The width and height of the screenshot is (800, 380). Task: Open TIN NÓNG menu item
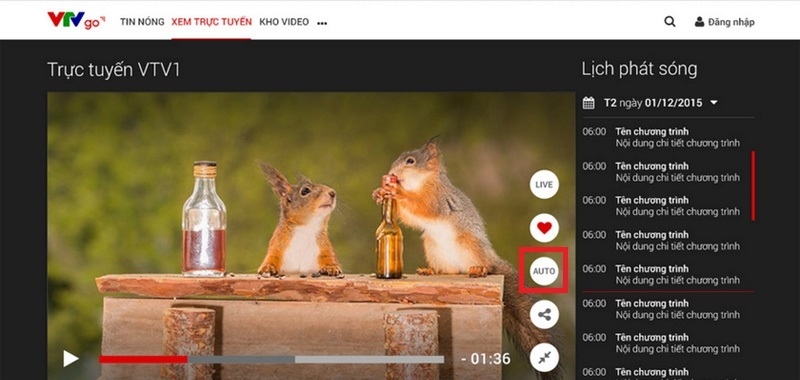click(x=142, y=22)
